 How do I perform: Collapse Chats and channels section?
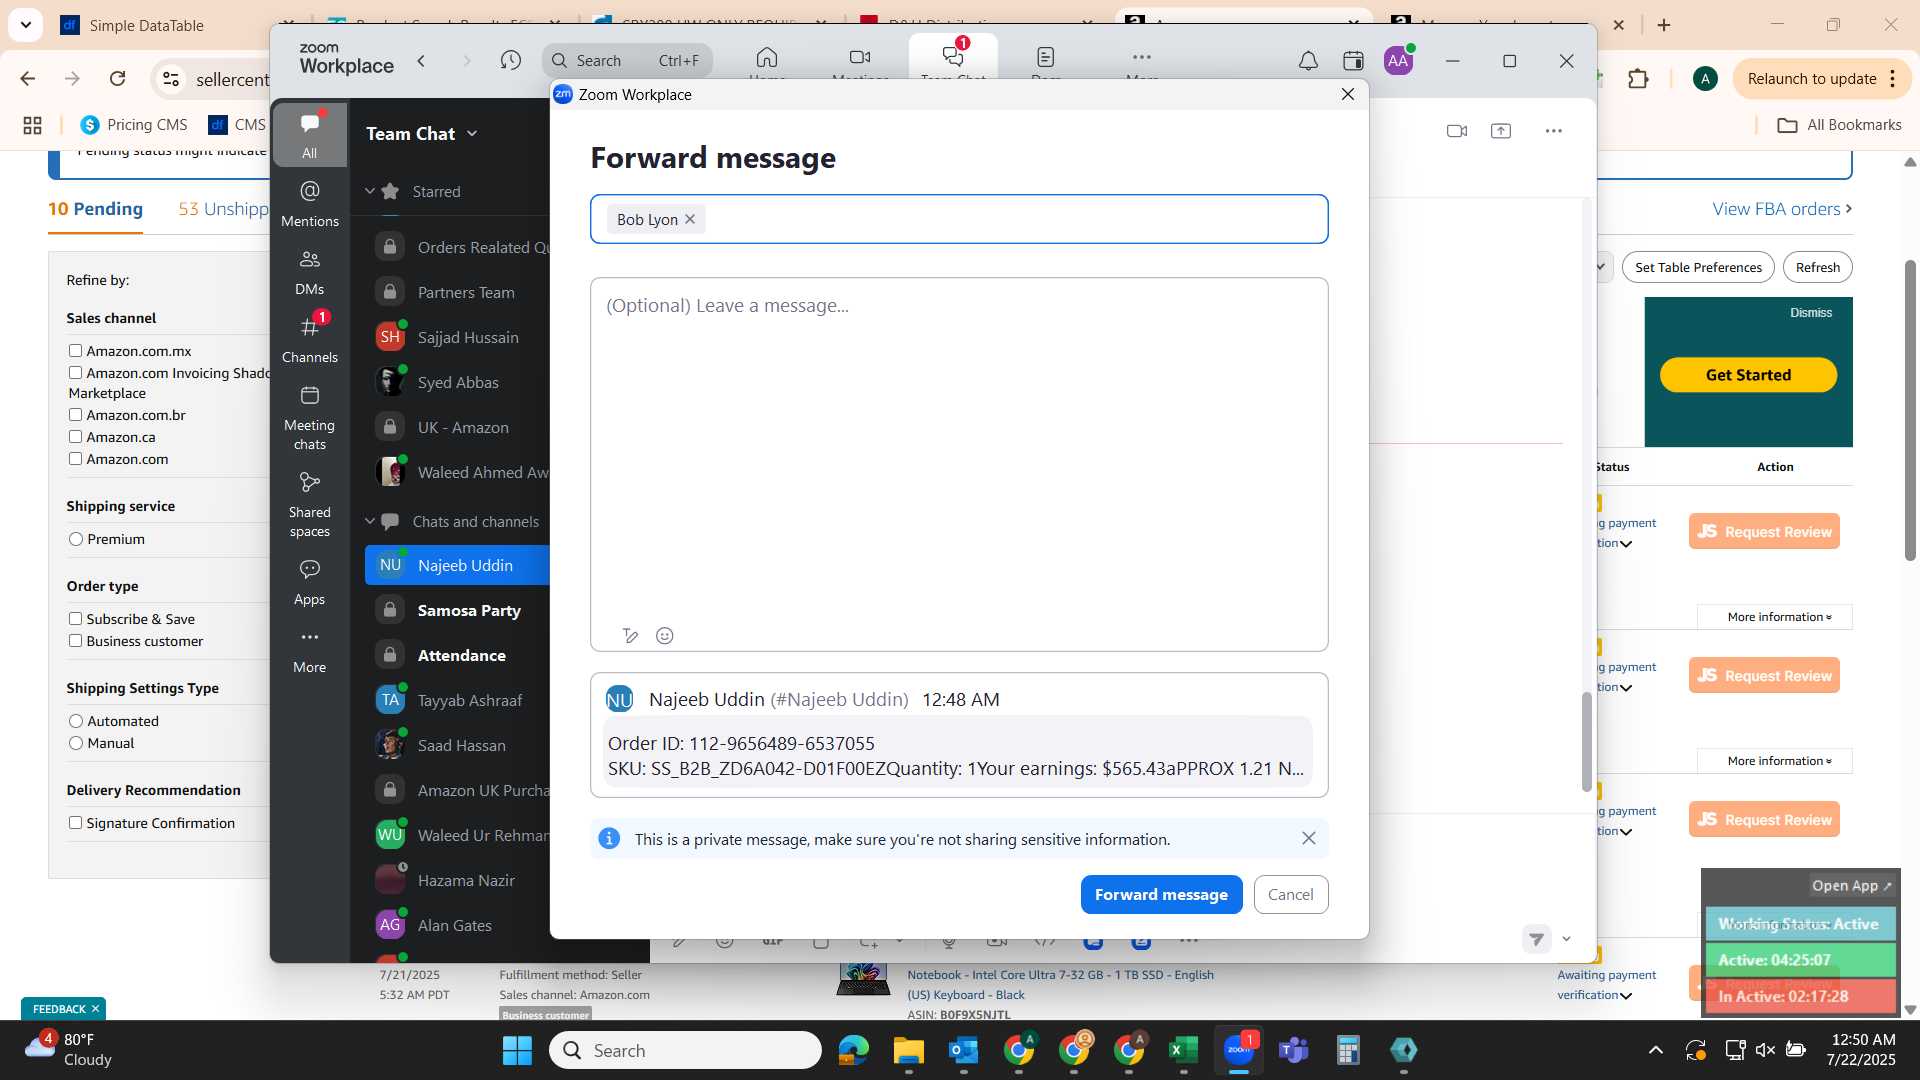(x=369, y=521)
